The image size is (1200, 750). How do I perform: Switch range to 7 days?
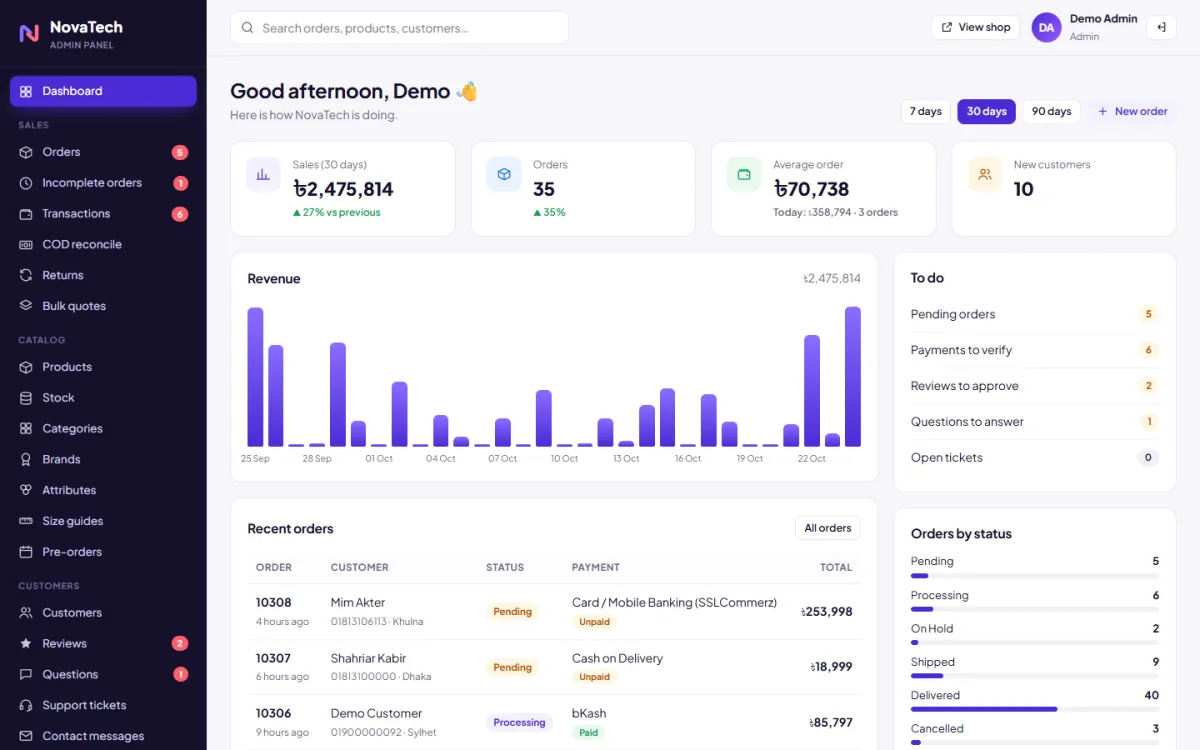tap(925, 111)
